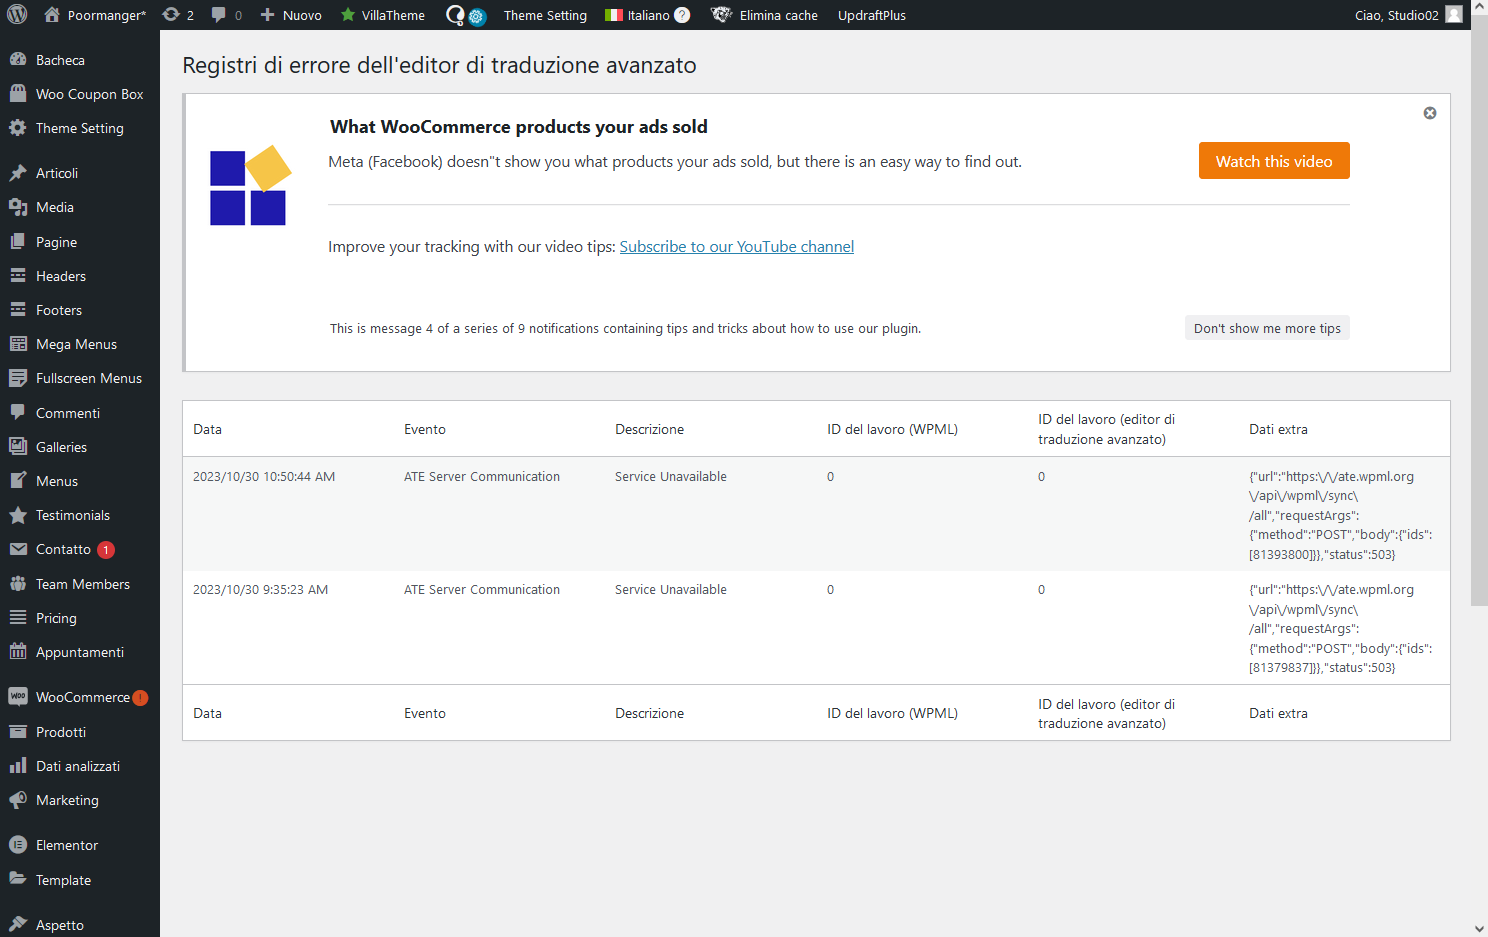Screen dimensions: 1488x937
Task: Click the Dati analizzati chart icon
Action: (x=18, y=766)
